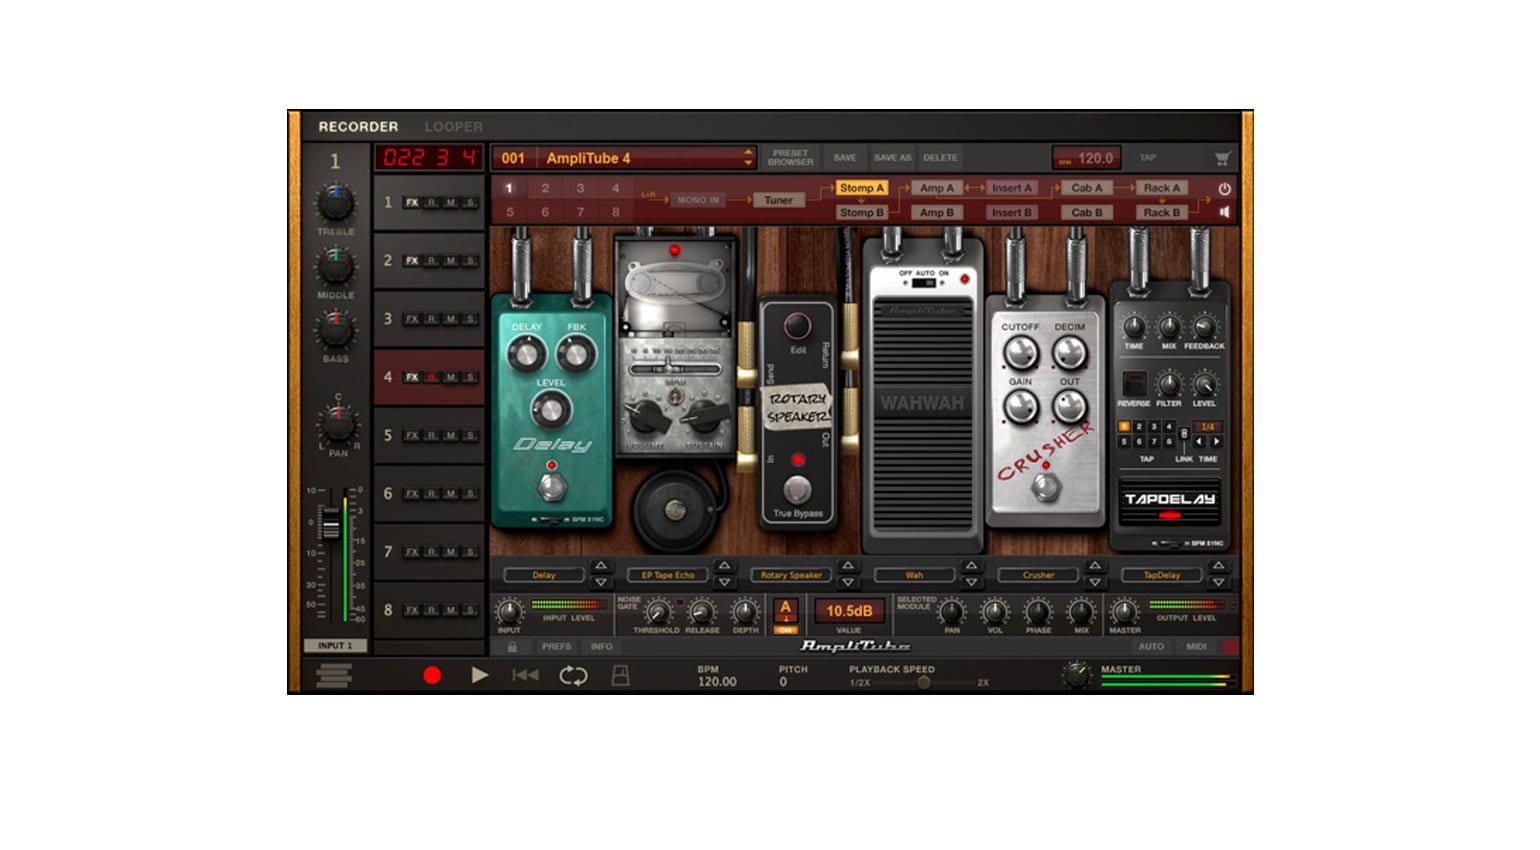Switch to the RECORDER tab
Viewport: 1540px width, 850px height.
pos(358,127)
